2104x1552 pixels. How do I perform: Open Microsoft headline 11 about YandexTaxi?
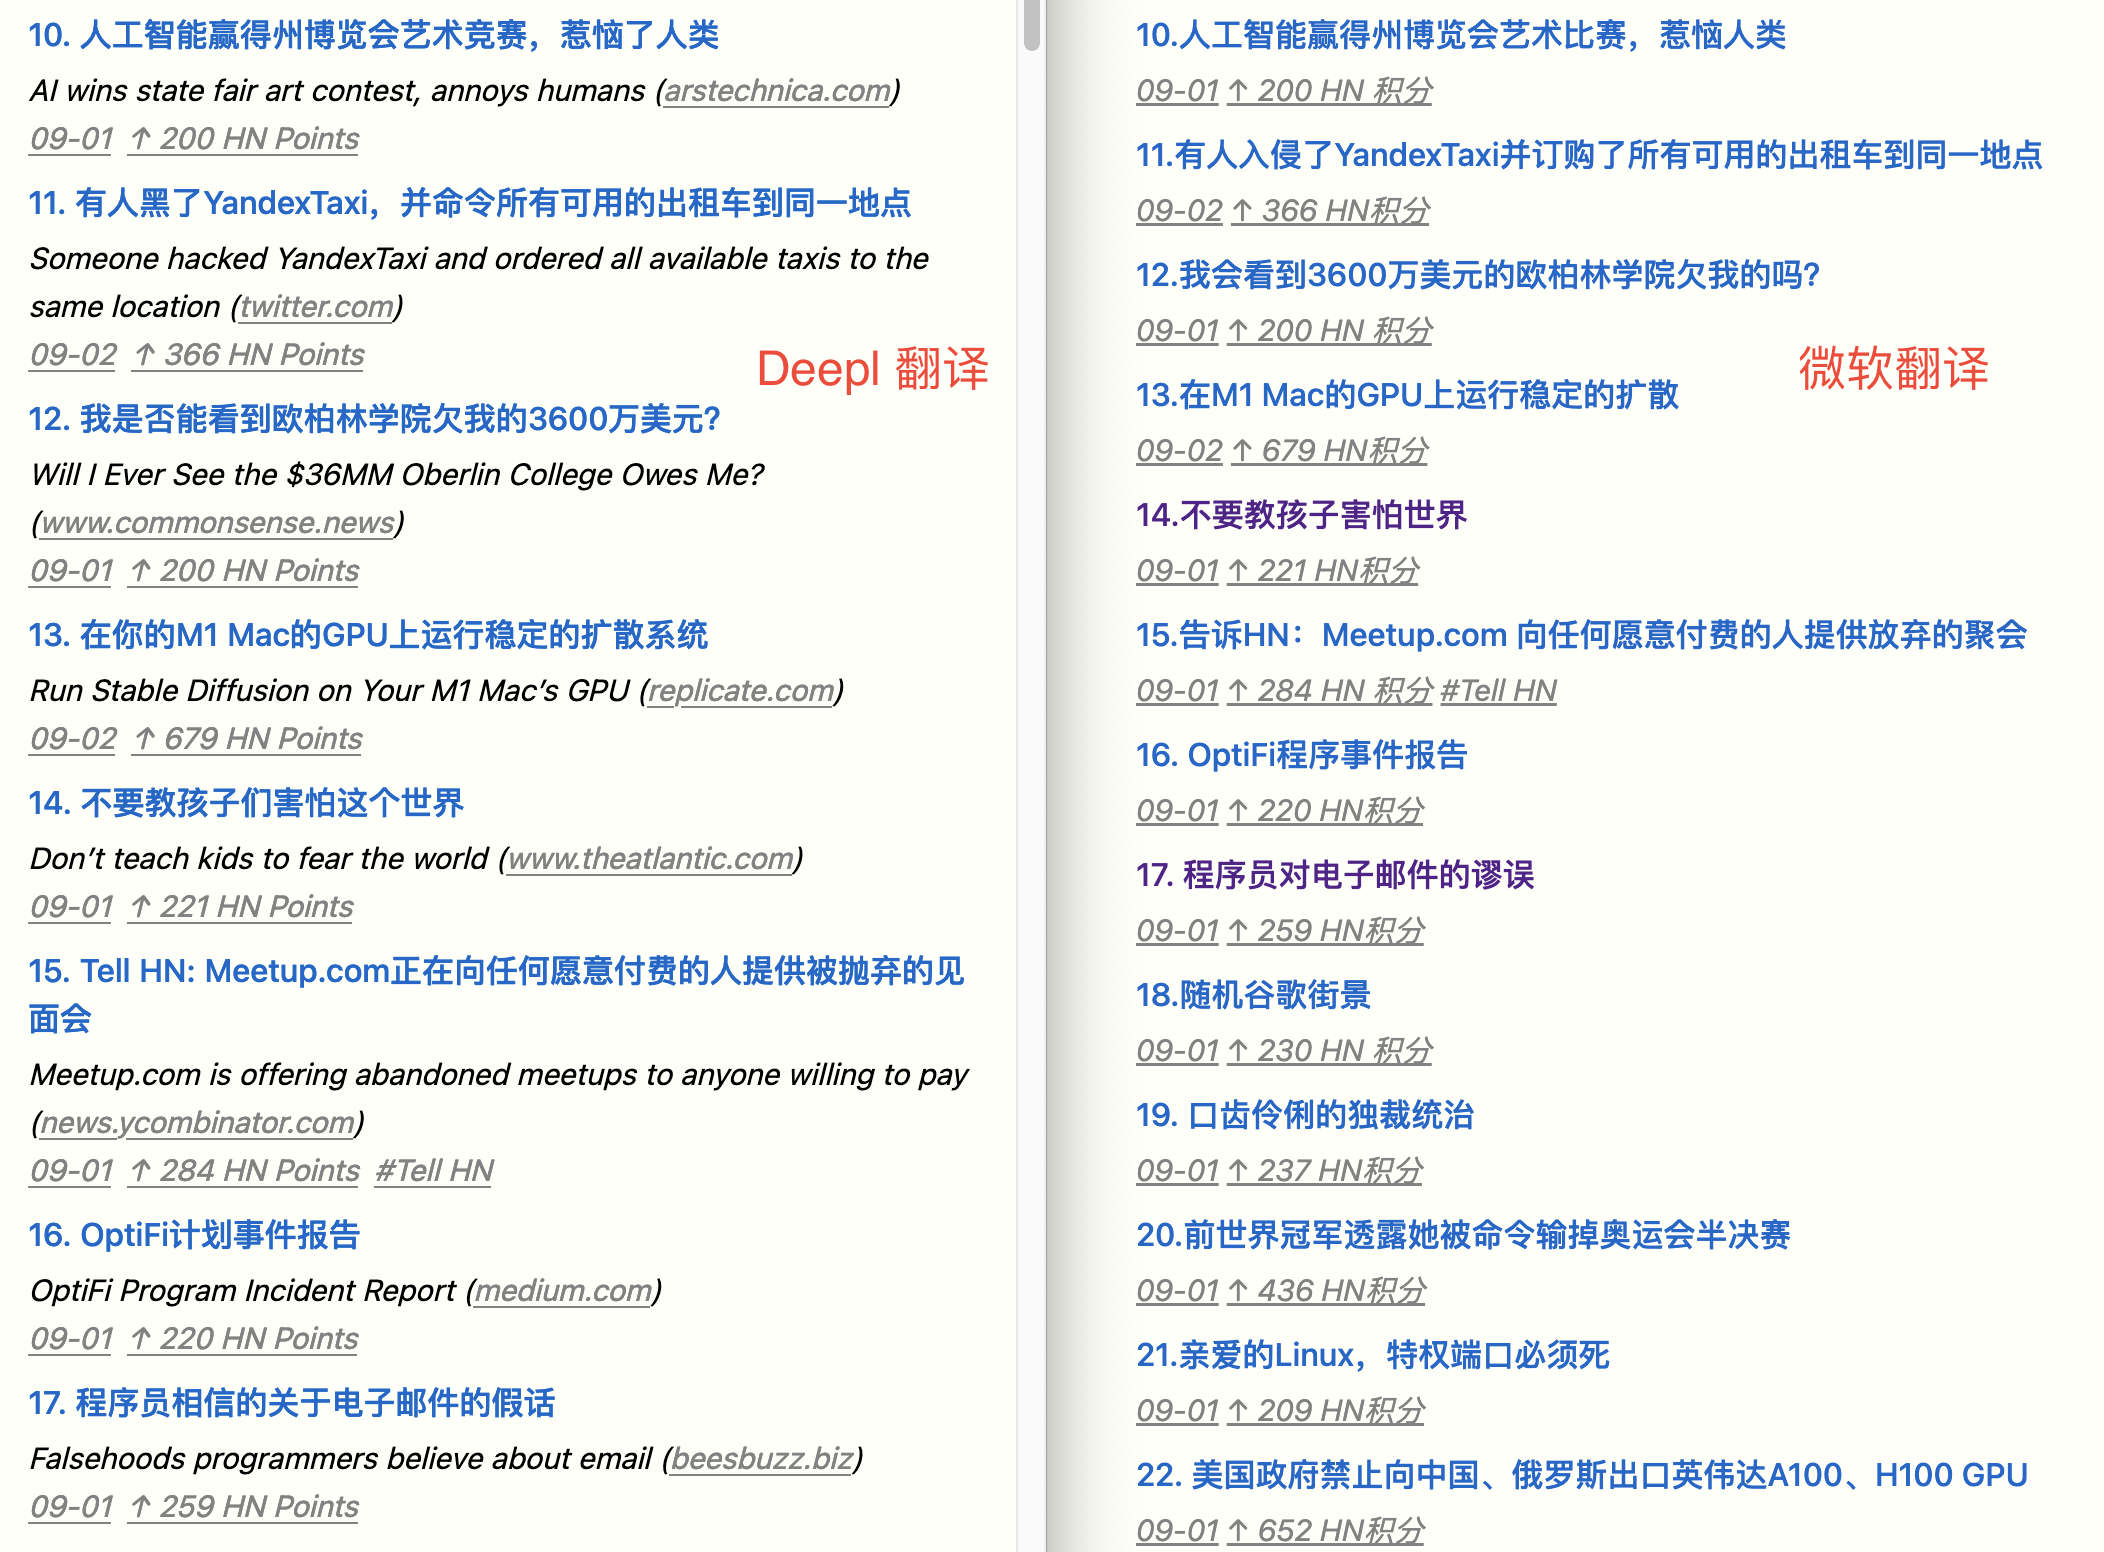pos(1589,155)
